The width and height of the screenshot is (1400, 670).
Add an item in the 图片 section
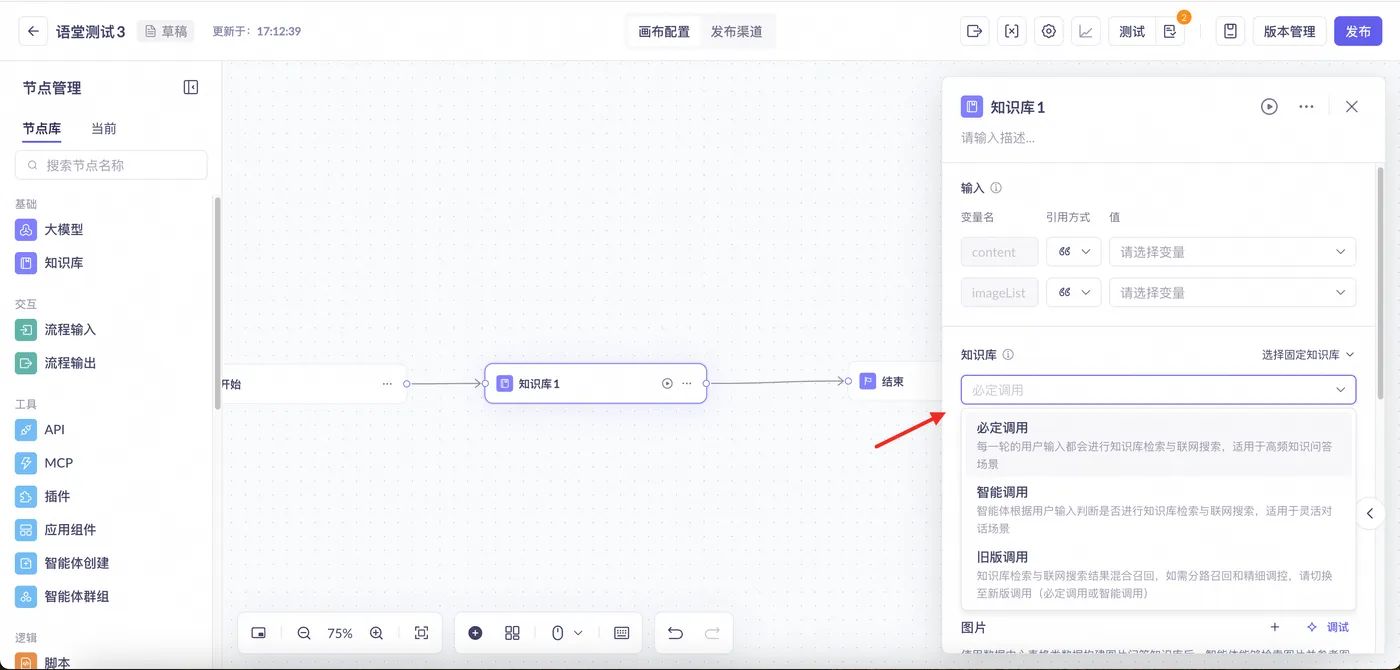point(1275,627)
